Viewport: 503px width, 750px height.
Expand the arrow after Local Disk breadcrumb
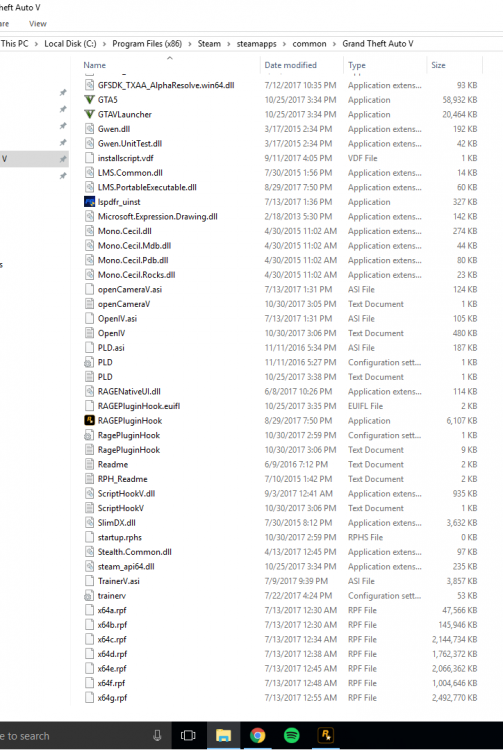pyautogui.click(x=104, y=44)
